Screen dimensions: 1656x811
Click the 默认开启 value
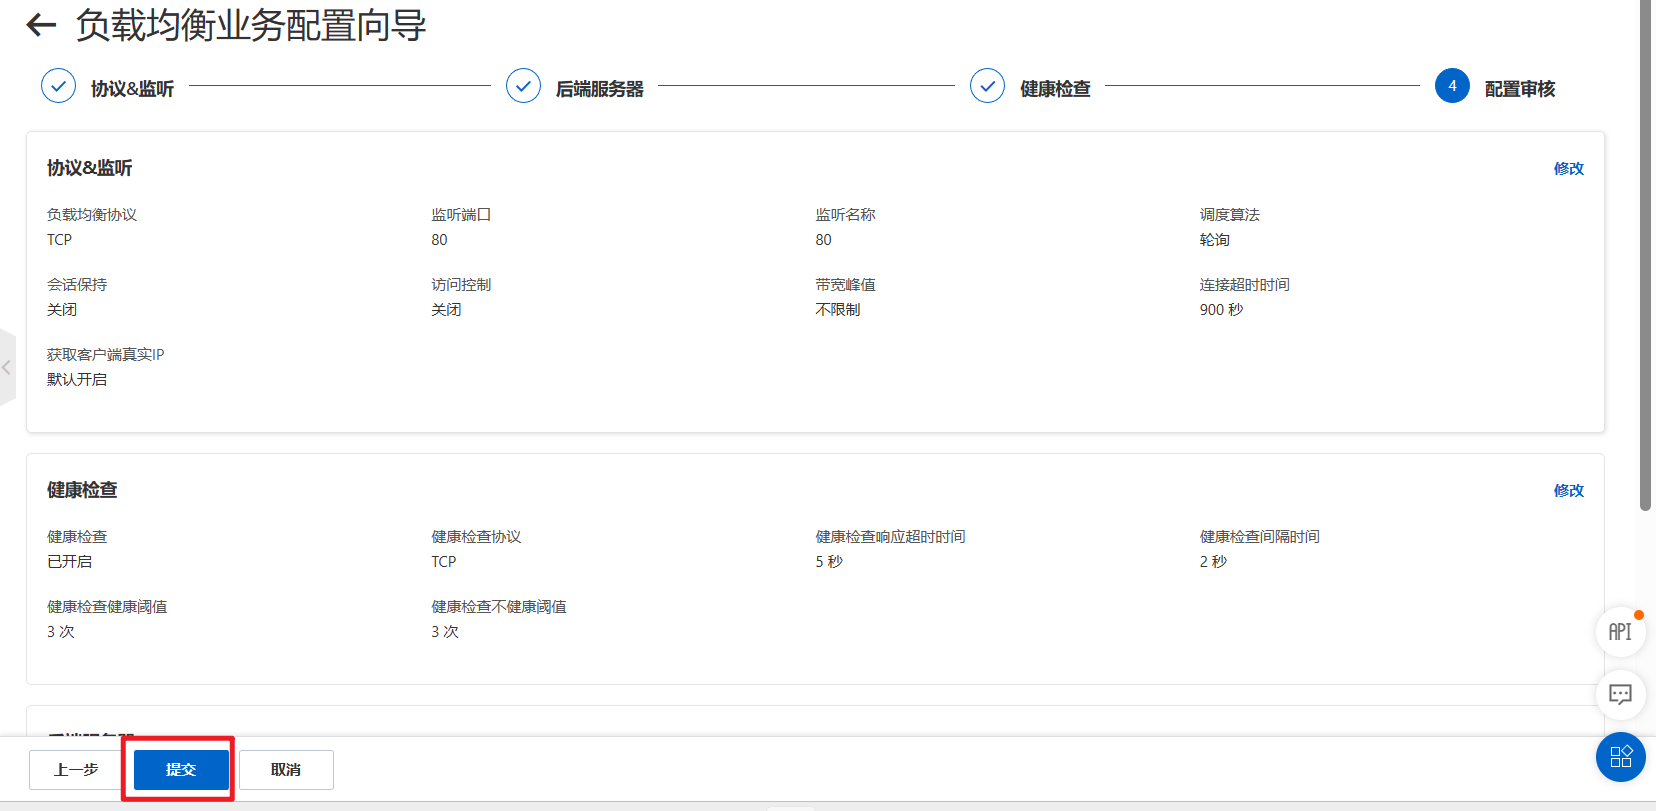77,380
